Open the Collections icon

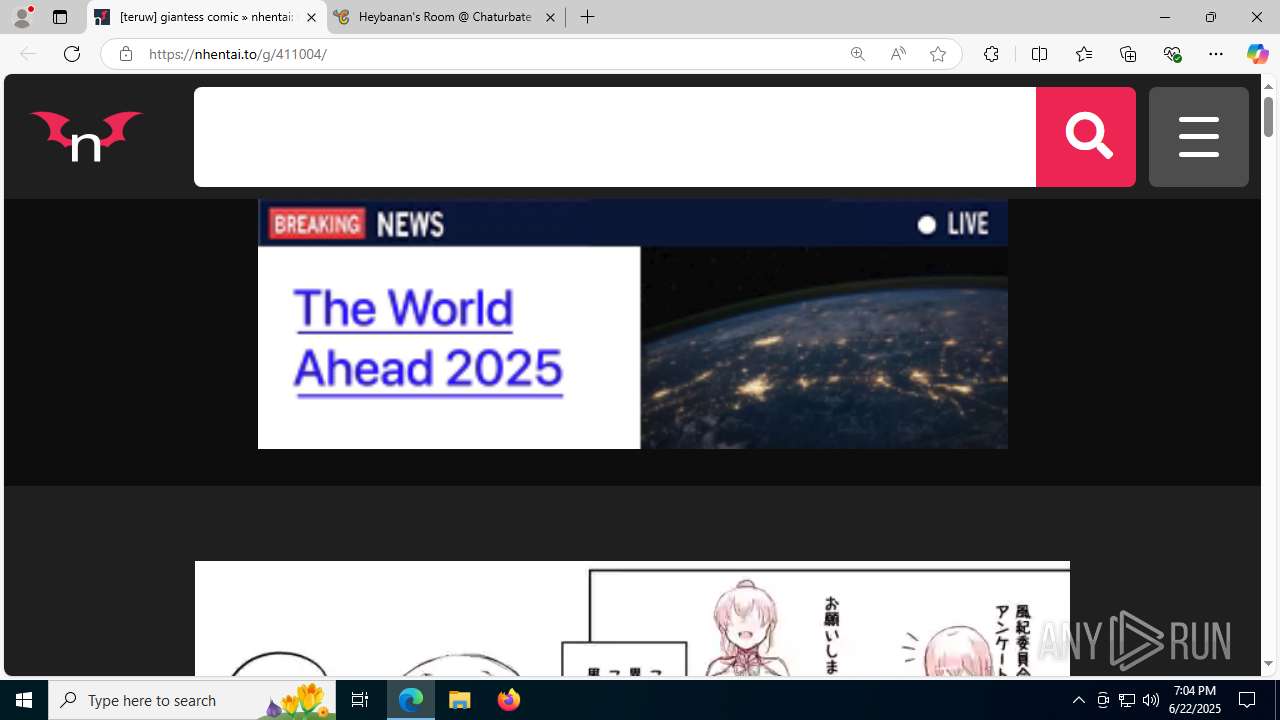[1128, 54]
